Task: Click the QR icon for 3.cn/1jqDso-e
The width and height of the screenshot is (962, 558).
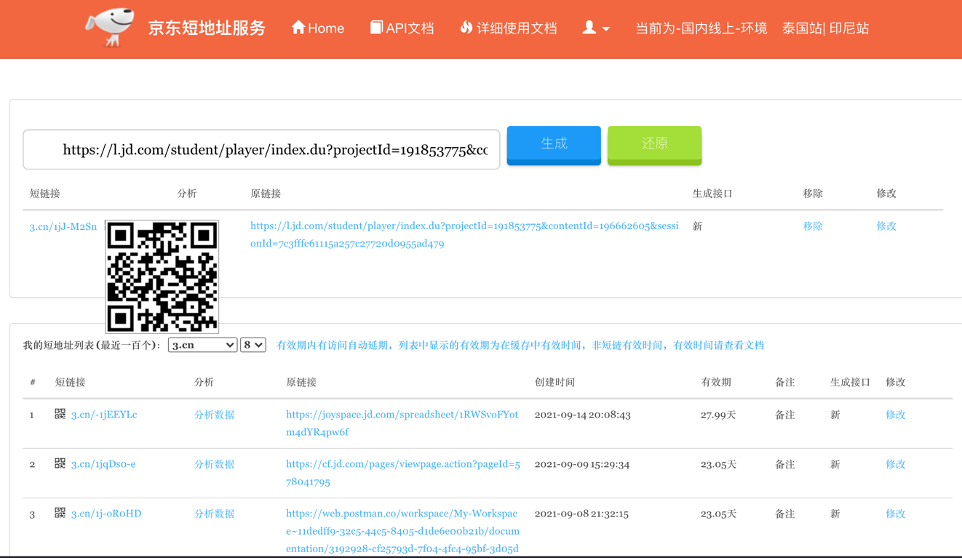Action: tap(60, 464)
